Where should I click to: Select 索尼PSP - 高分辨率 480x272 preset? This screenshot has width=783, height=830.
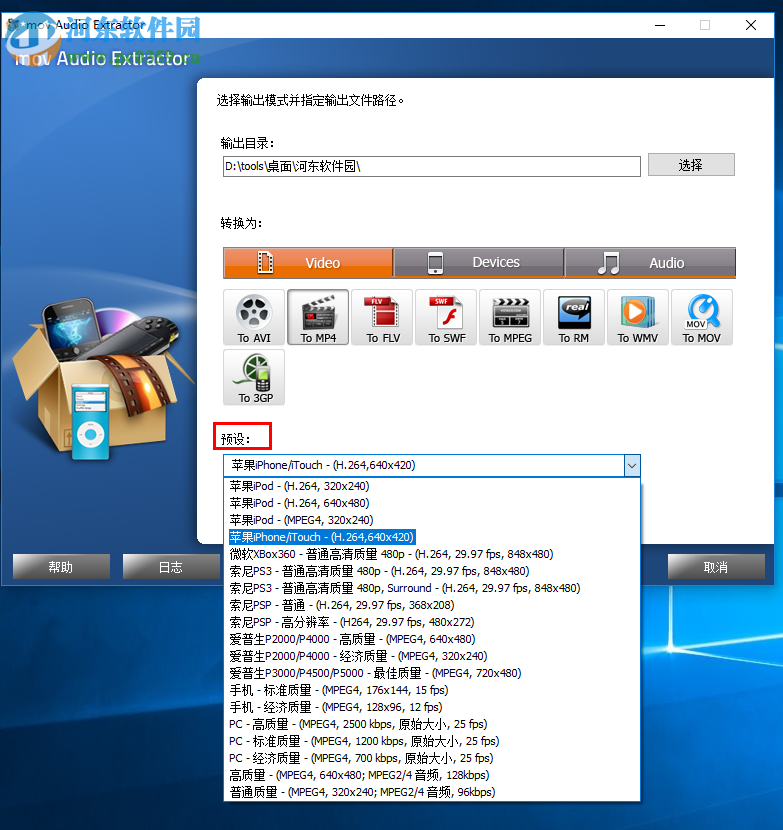[x=432, y=622]
